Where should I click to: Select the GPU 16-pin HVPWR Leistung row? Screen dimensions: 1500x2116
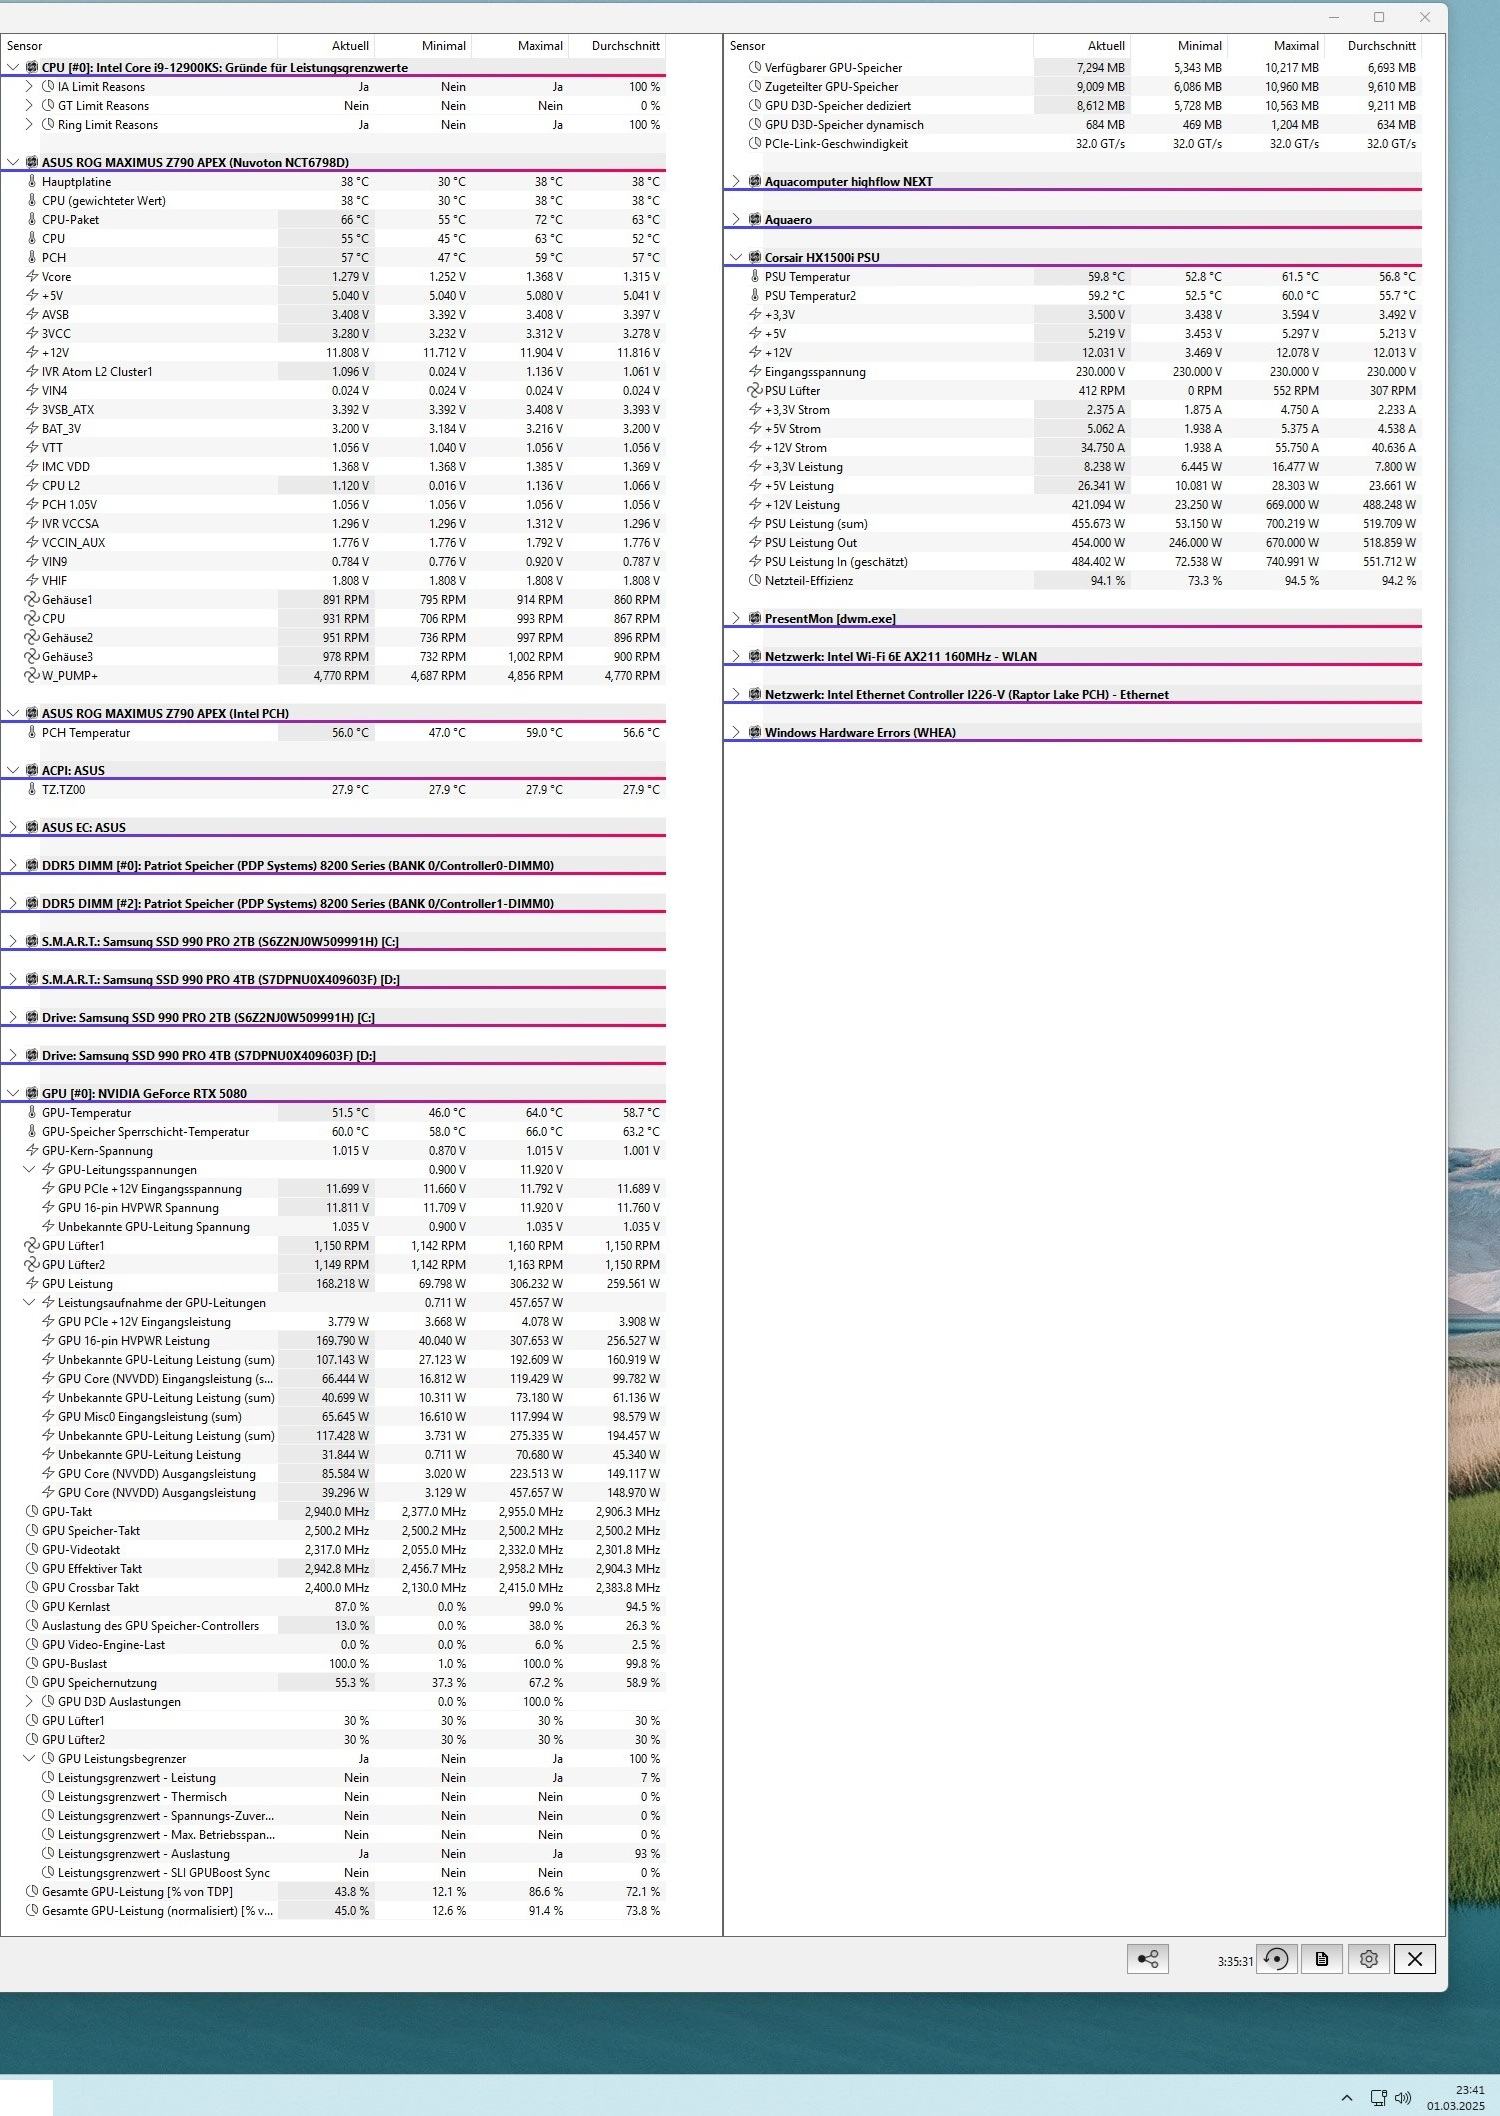pos(333,1340)
